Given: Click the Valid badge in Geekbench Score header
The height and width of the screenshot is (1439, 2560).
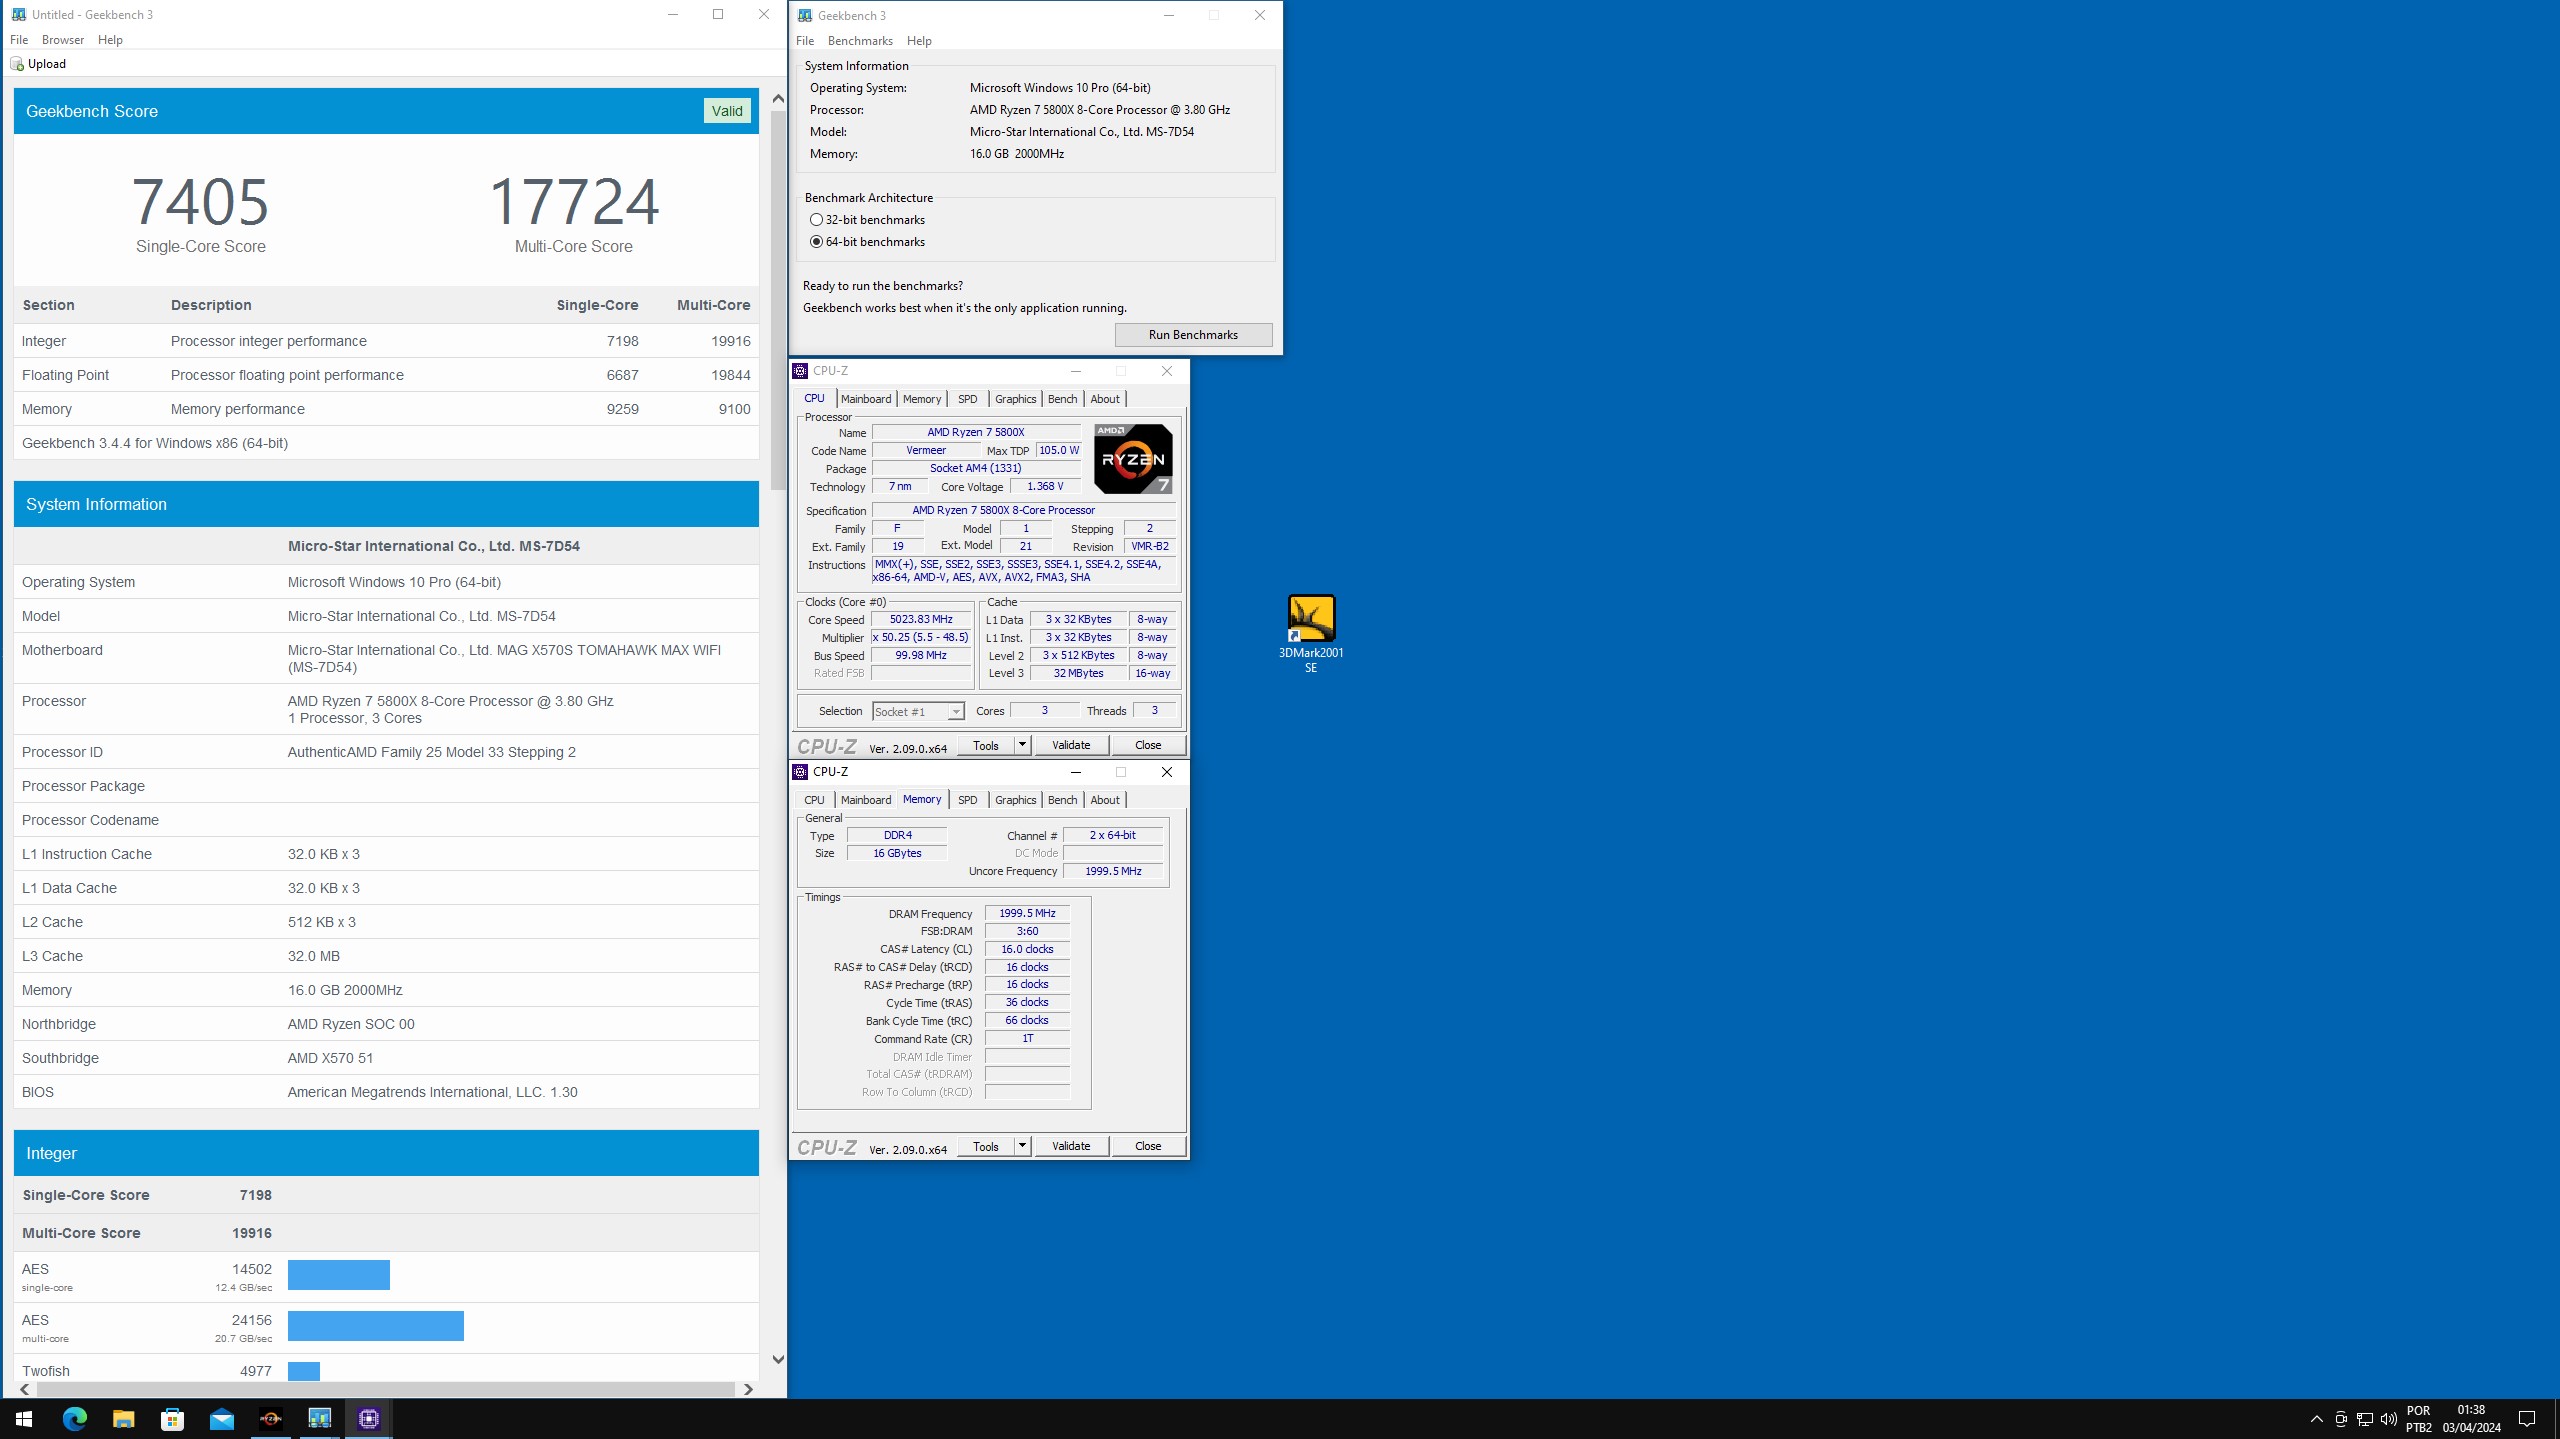Looking at the screenshot, I should 727,111.
